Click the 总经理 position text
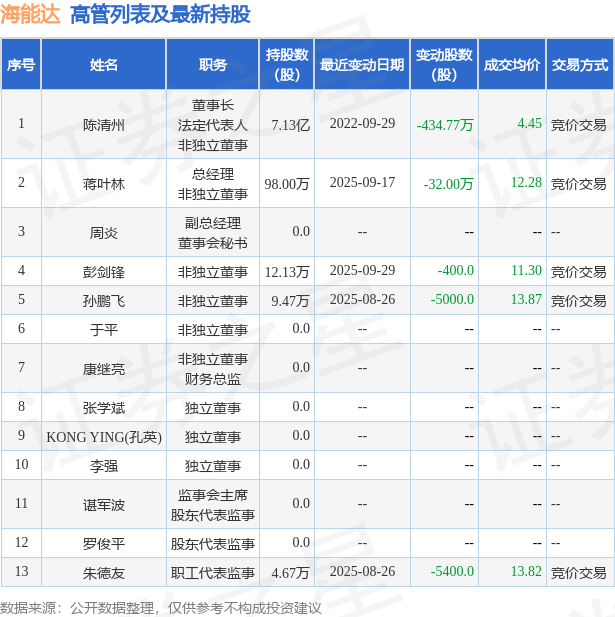 pos(212,174)
